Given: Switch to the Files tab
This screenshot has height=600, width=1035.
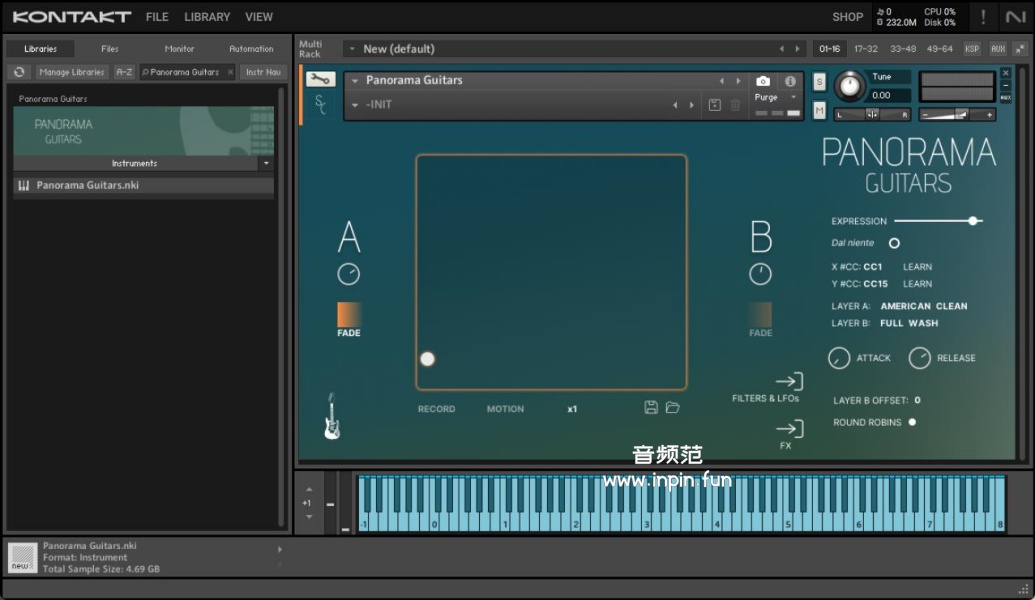Looking at the screenshot, I should [110, 49].
